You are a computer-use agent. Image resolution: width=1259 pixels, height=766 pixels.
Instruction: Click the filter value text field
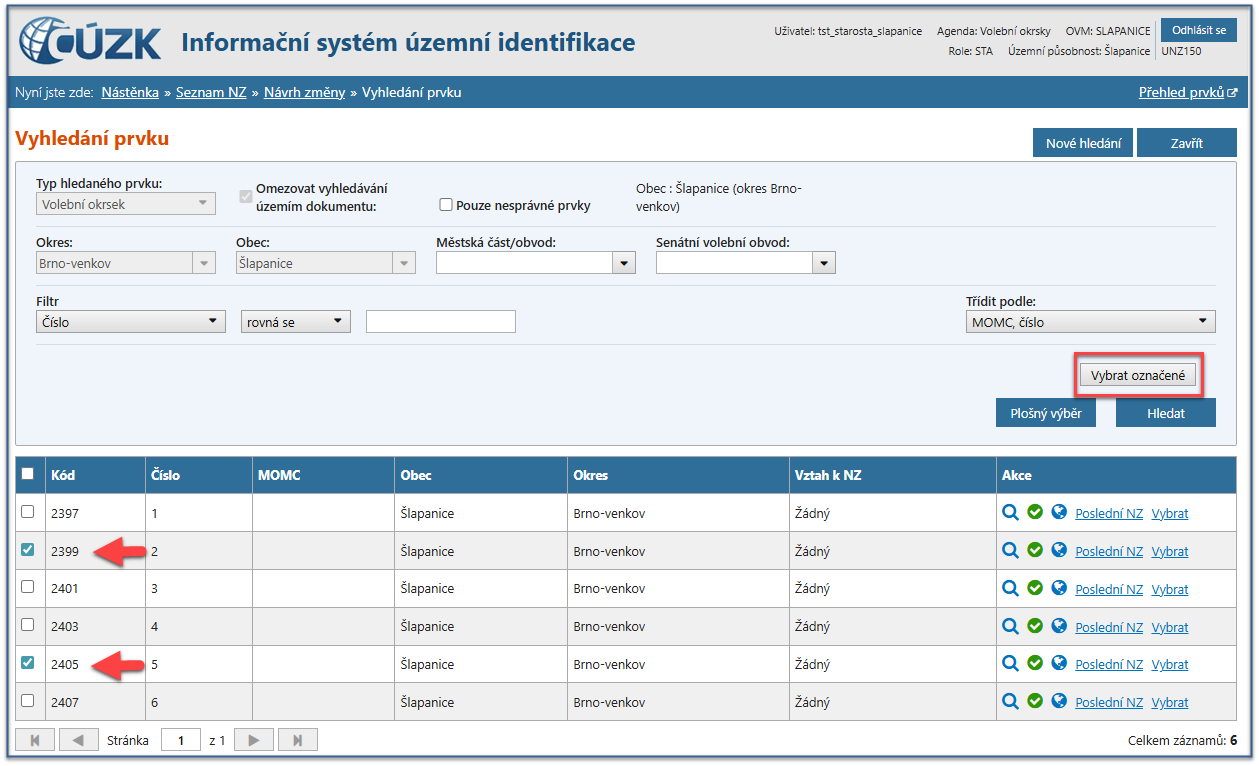pos(440,322)
